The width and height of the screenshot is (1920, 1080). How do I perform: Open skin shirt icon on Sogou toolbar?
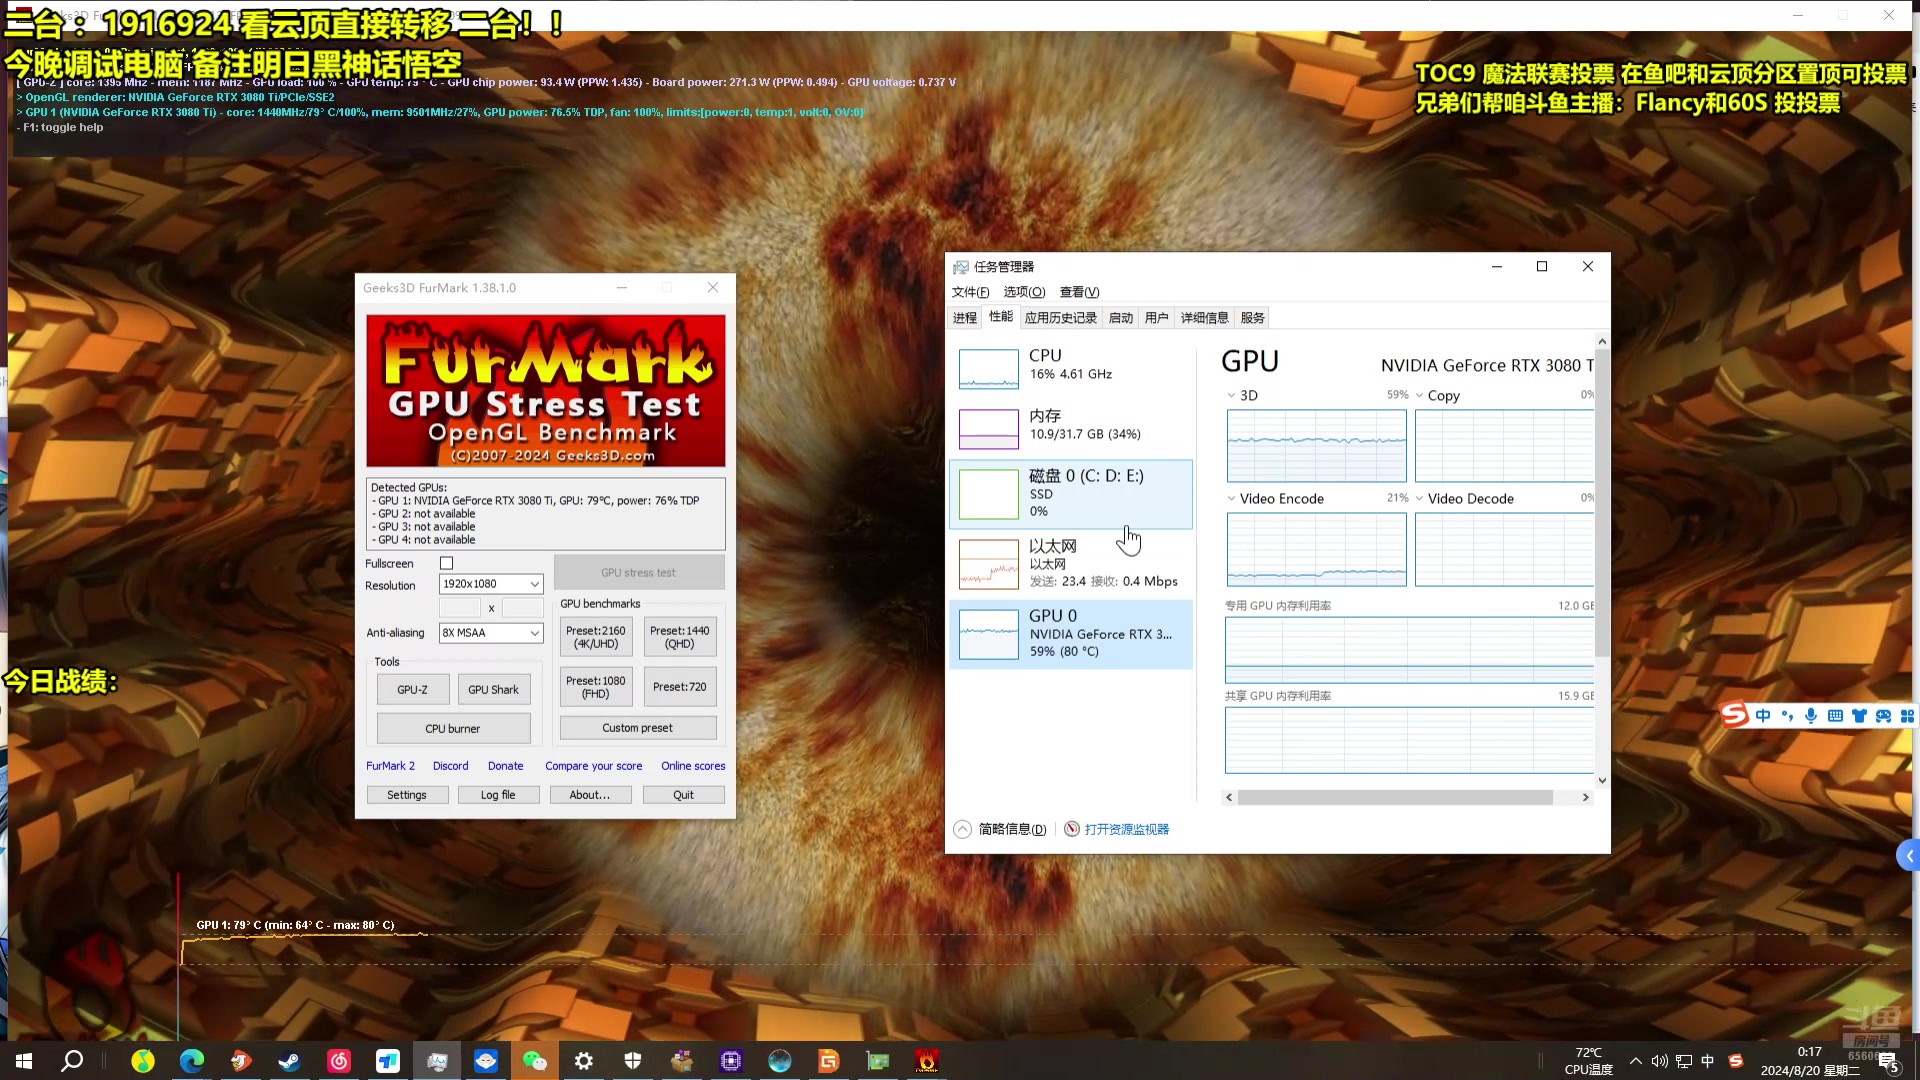[1859, 716]
